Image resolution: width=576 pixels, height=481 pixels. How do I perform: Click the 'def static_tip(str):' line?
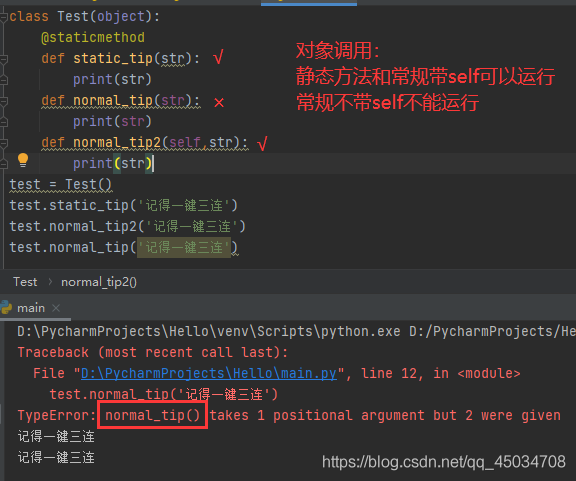[120, 58]
